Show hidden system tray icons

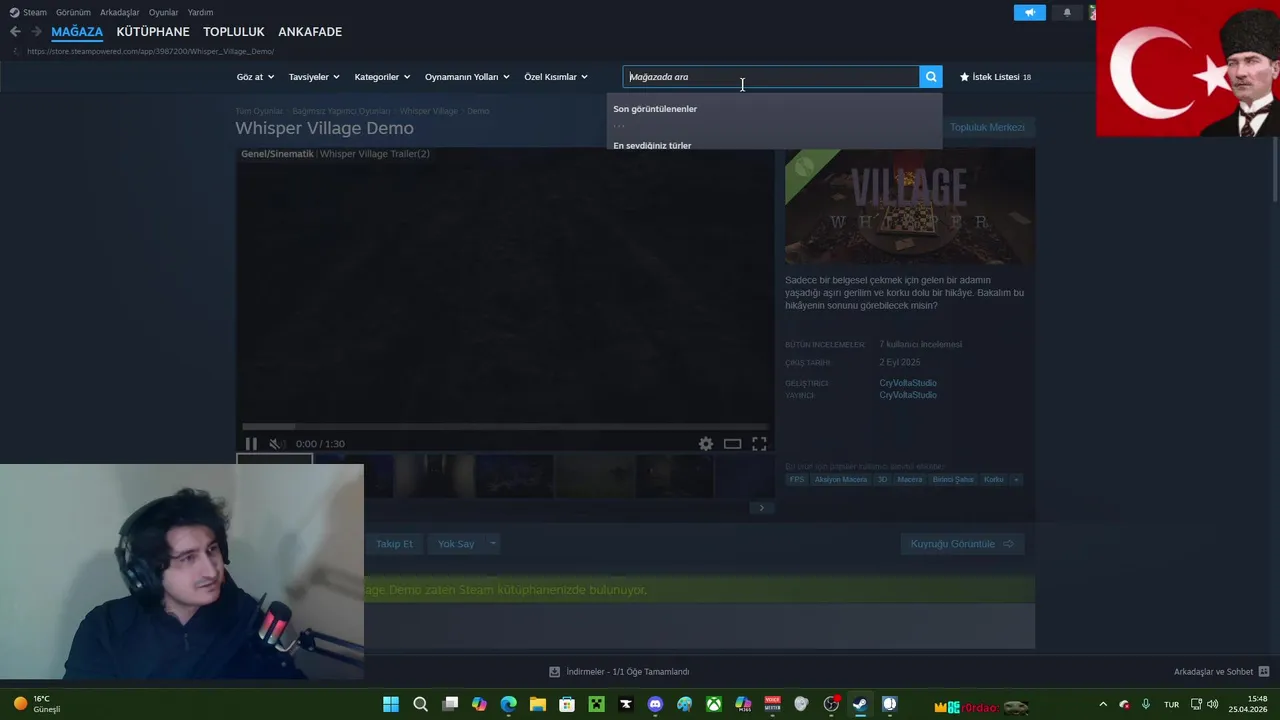click(x=1103, y=705)
